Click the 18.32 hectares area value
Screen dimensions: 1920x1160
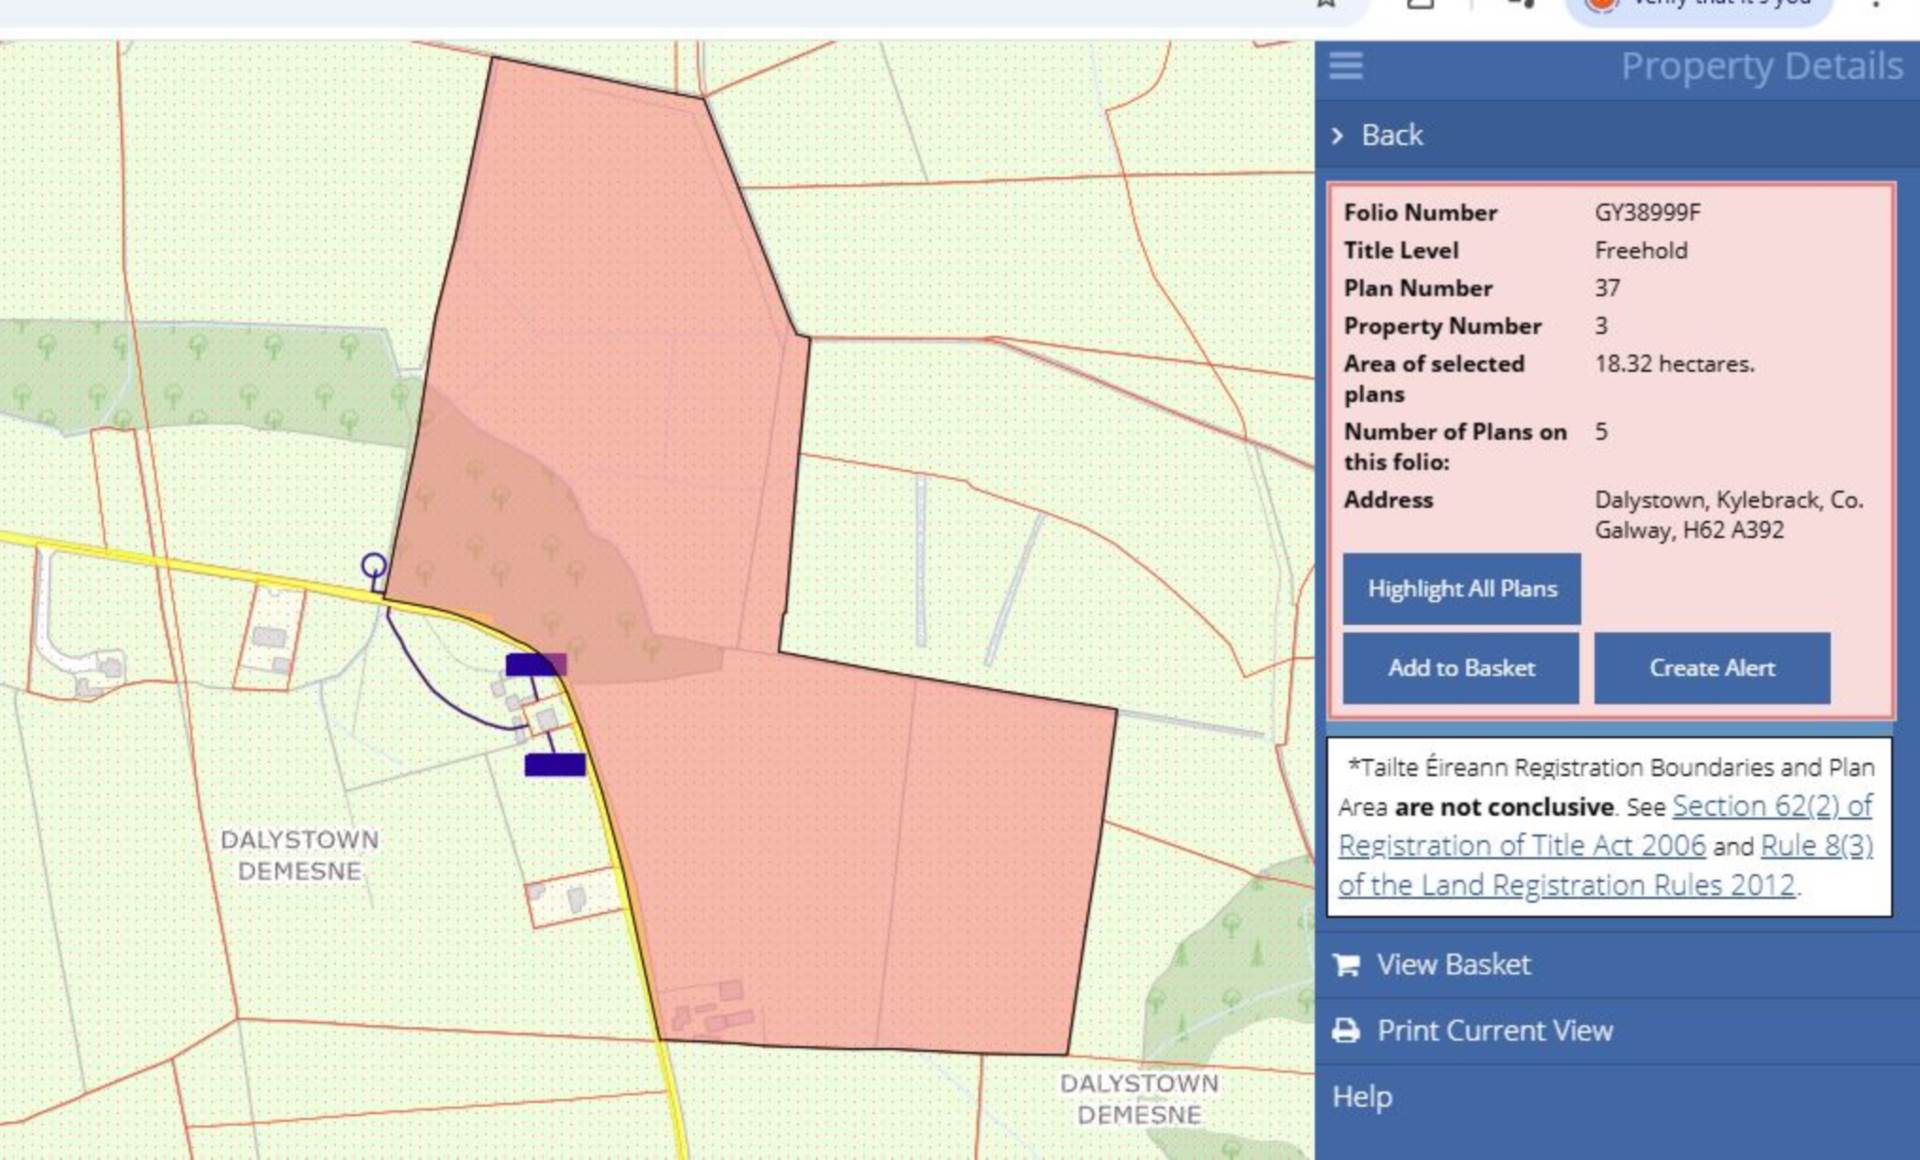pos(1674,364)
